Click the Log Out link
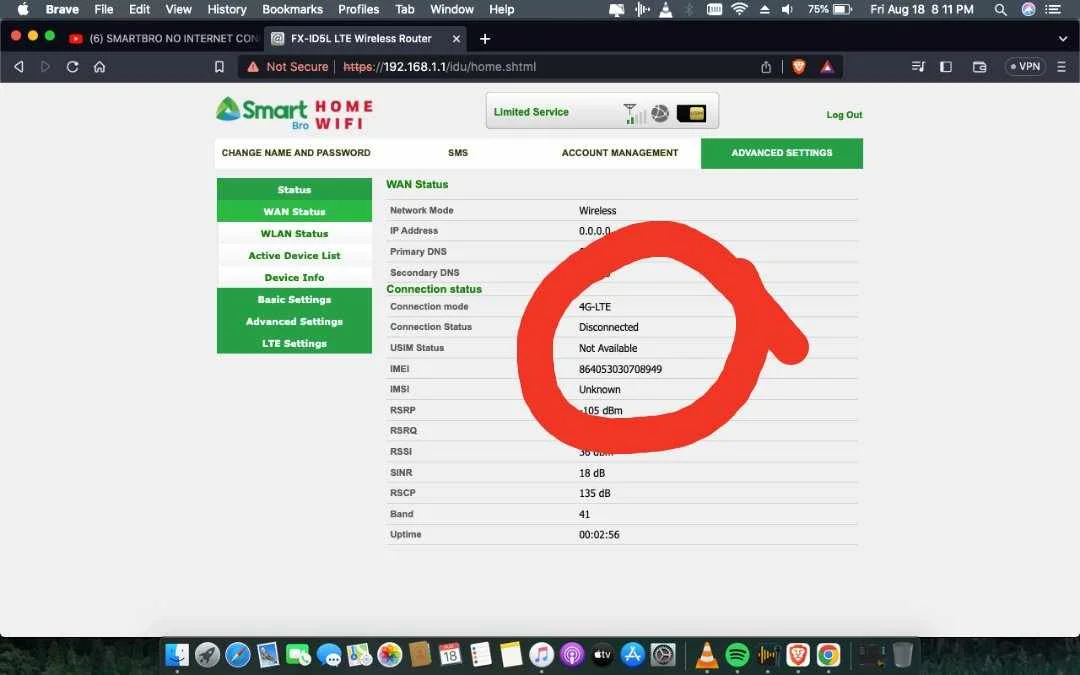Image resolution: width=1080 pixels, height=675 pixels. click(x=844, y=115)
